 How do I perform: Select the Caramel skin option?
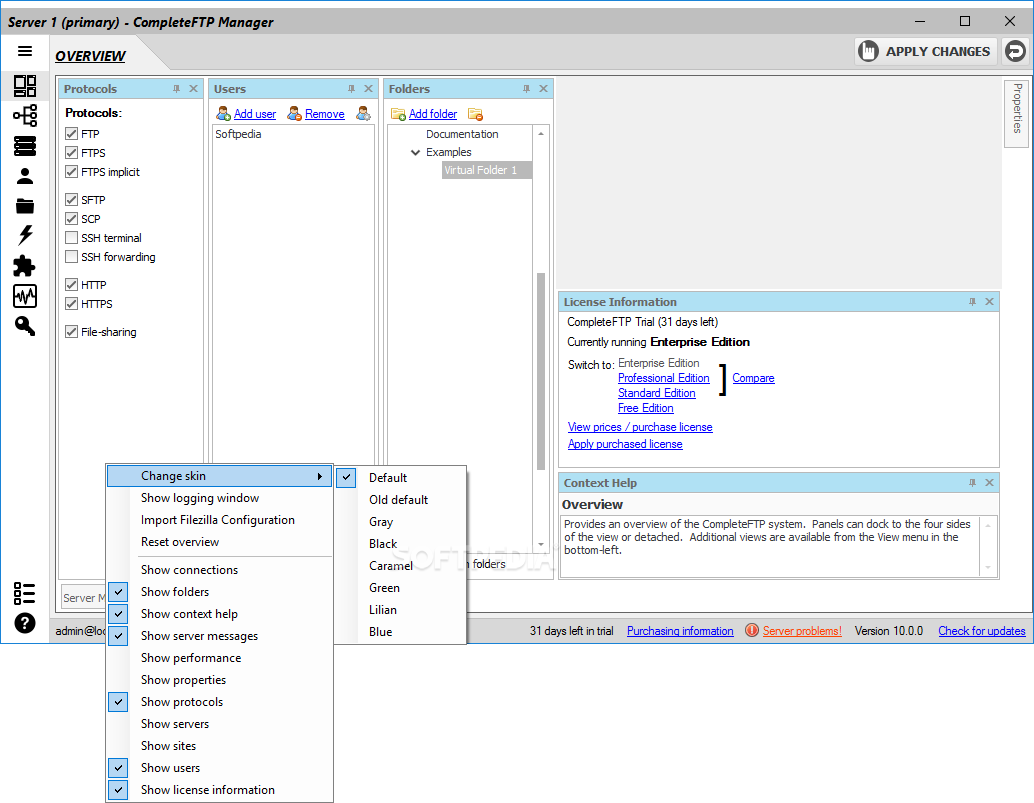[400, 566]
